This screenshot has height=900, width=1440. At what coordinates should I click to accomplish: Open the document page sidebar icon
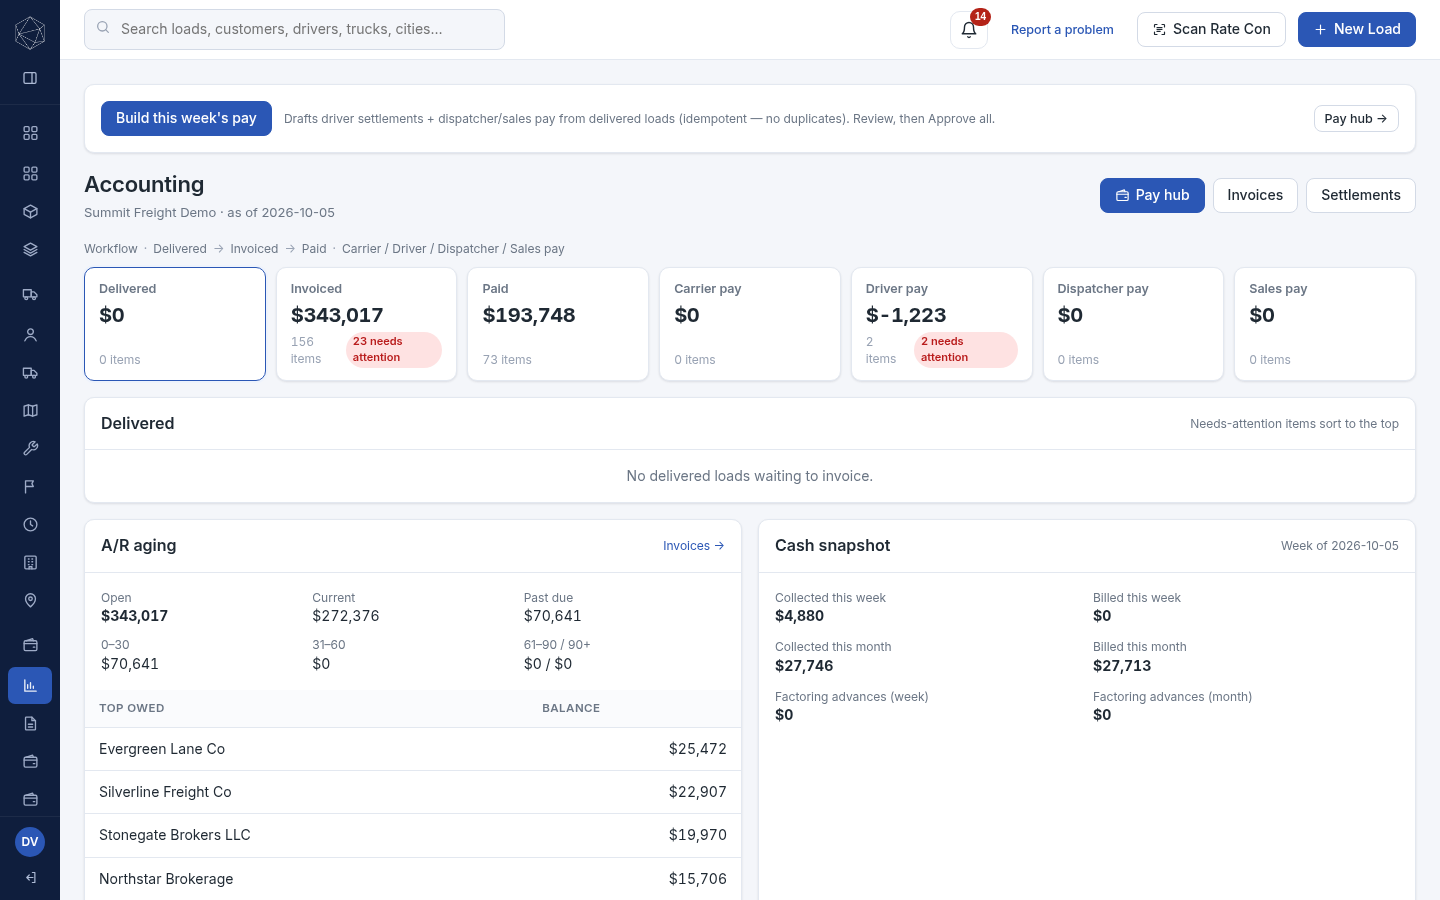tap(30, 723)
